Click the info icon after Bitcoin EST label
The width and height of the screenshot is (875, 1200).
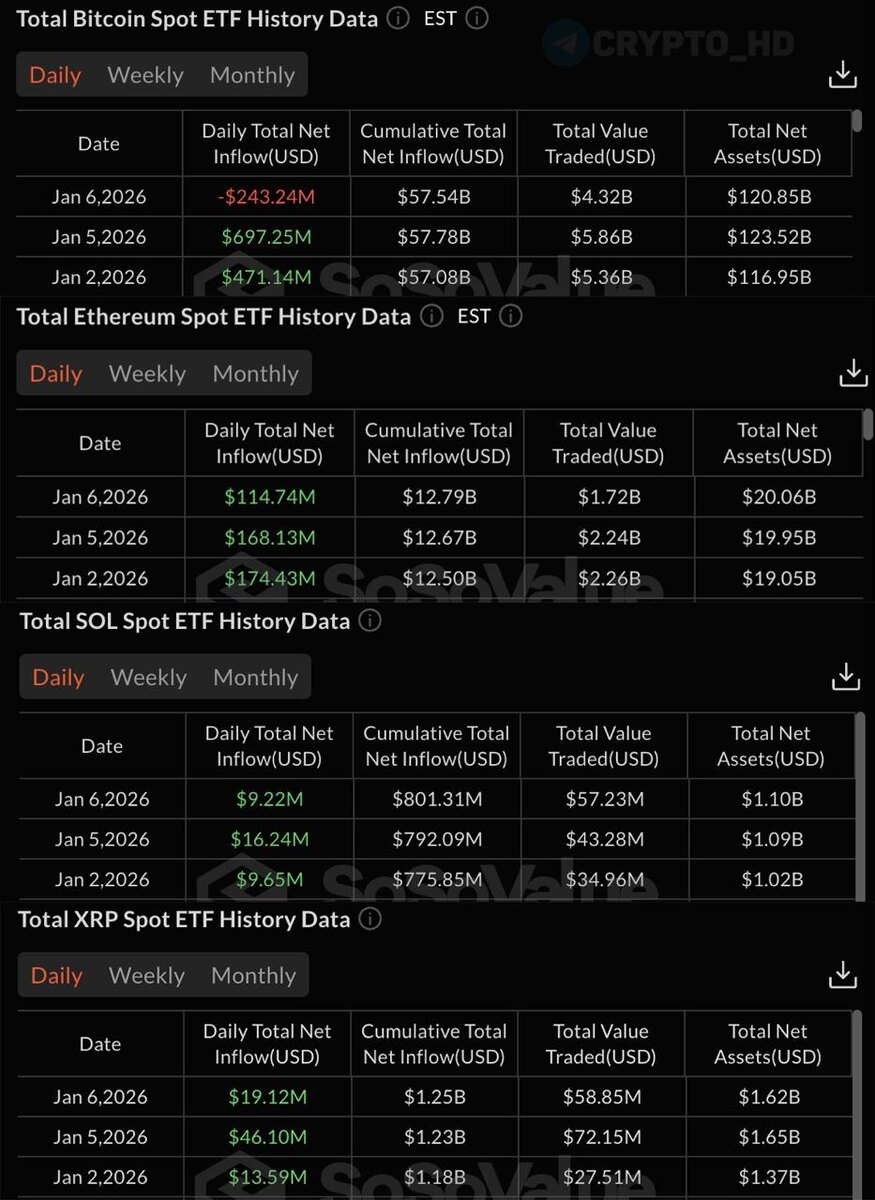pyautogui.click(x=477, y=18)
